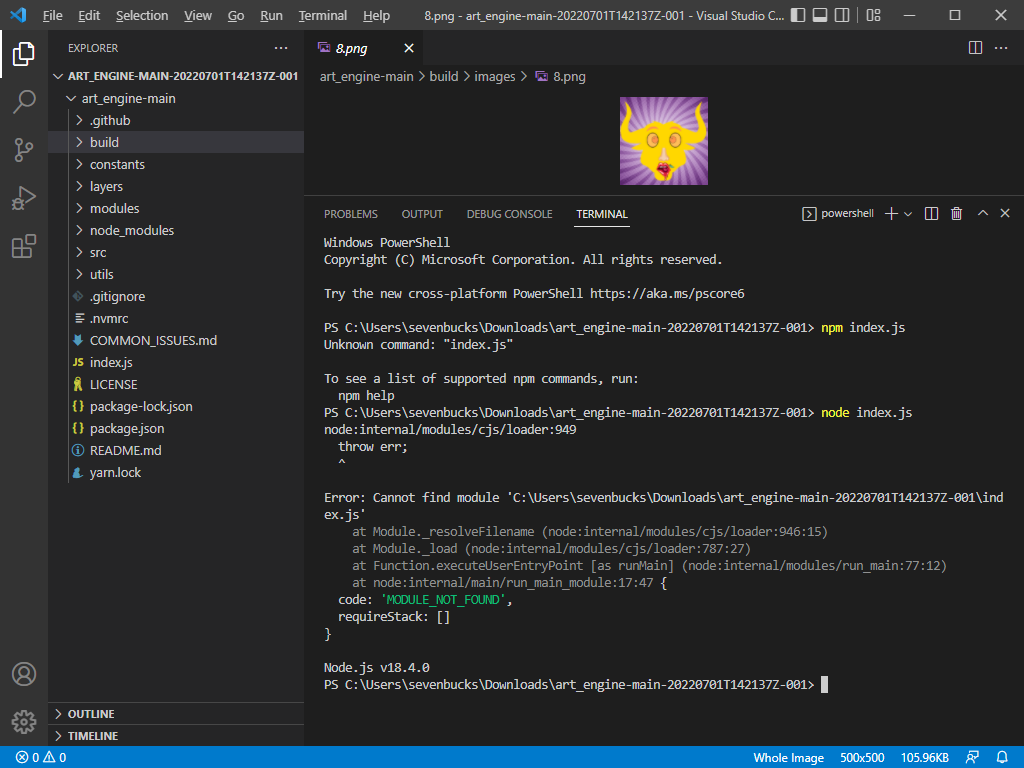
Task: Open the Run and Debug view
Action: (x=24, y=197)
